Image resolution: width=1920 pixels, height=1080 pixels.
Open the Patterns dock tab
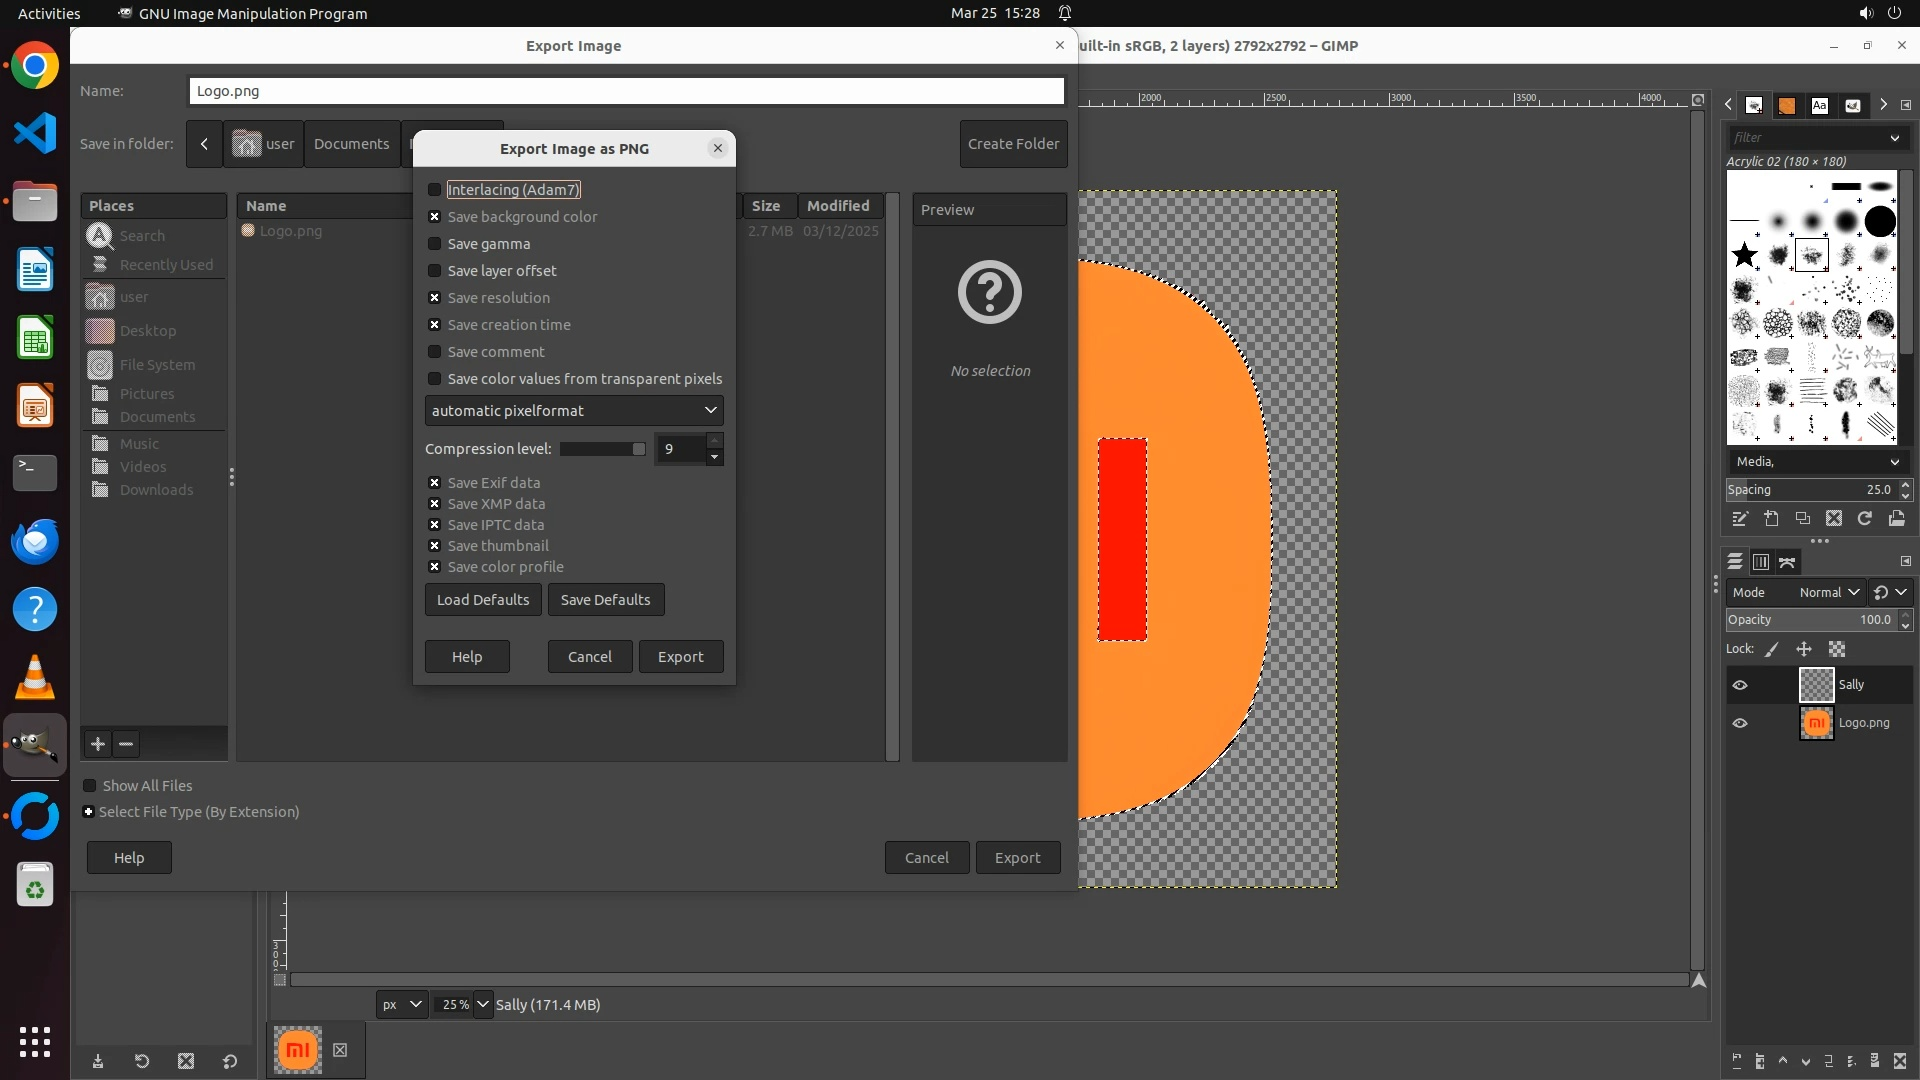[1786, 105]
